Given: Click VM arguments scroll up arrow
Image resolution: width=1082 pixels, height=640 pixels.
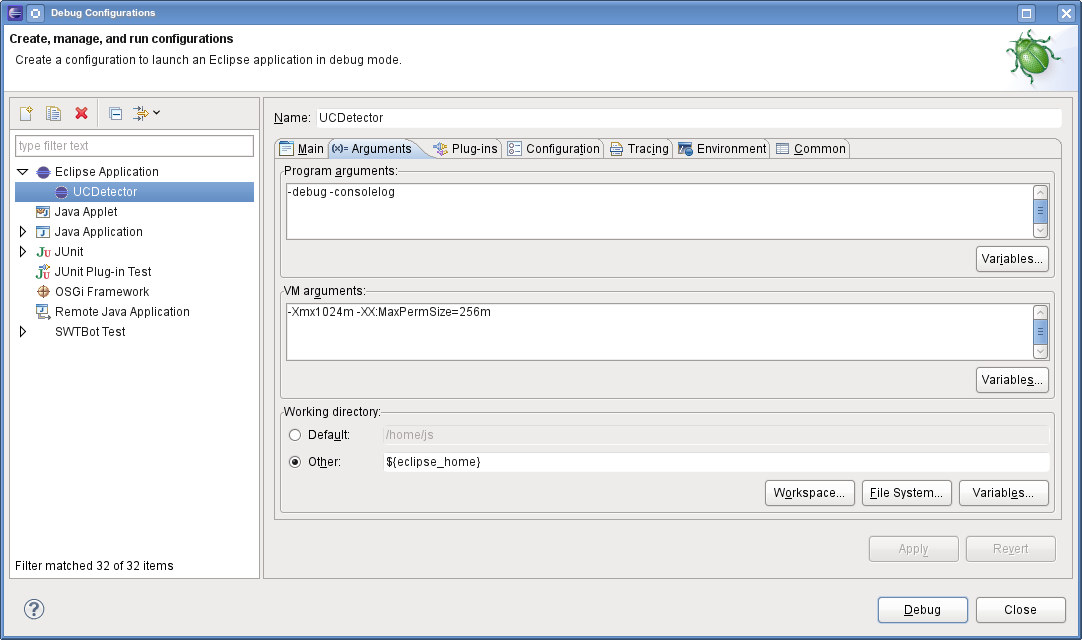Looking at the screenshot, I should [1041, 313].
